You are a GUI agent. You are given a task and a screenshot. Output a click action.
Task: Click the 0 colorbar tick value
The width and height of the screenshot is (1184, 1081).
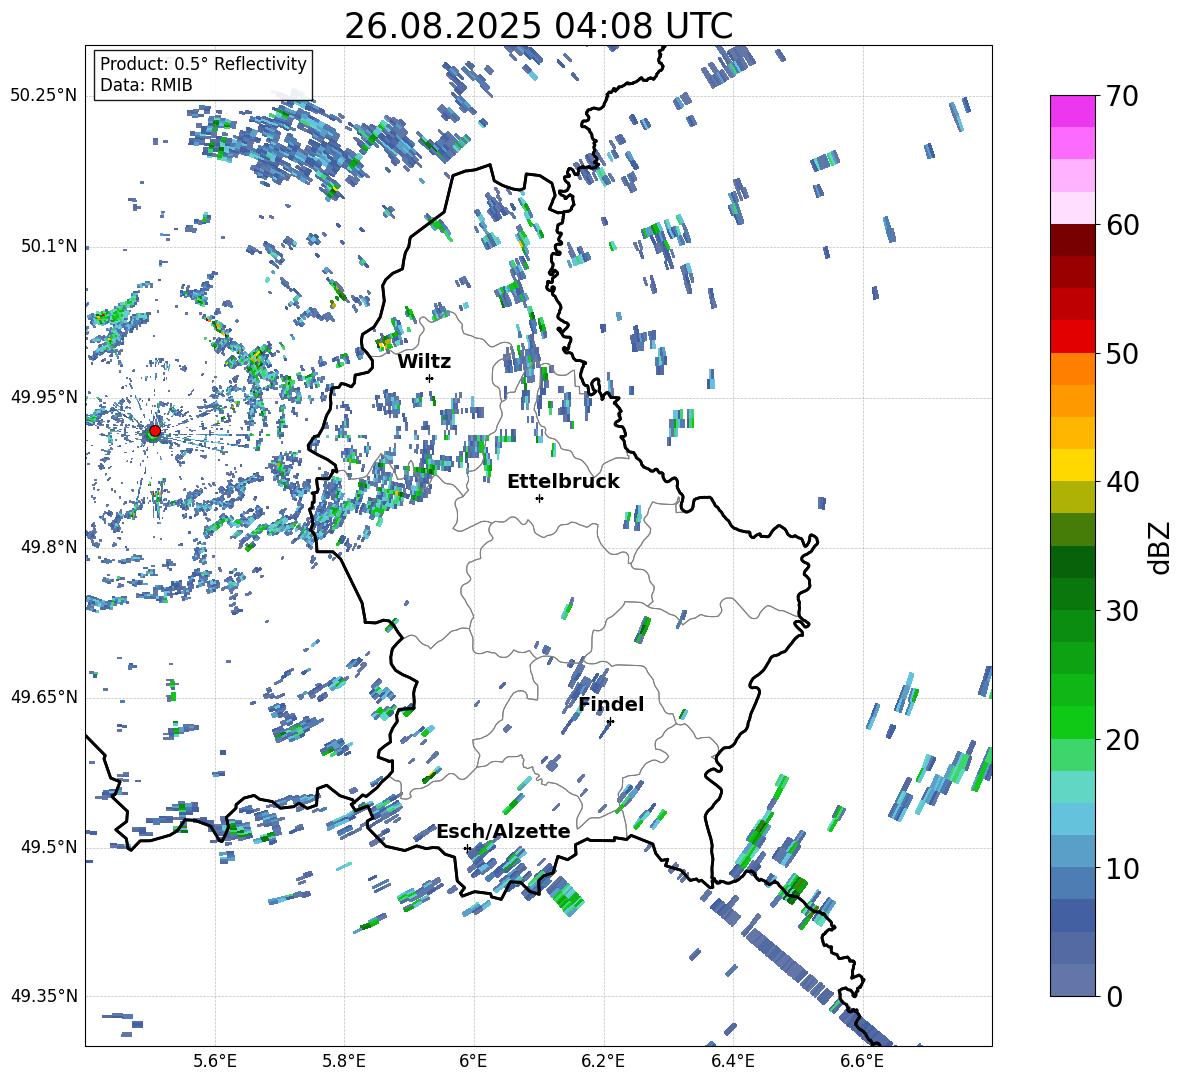[x=1114, y=996]
